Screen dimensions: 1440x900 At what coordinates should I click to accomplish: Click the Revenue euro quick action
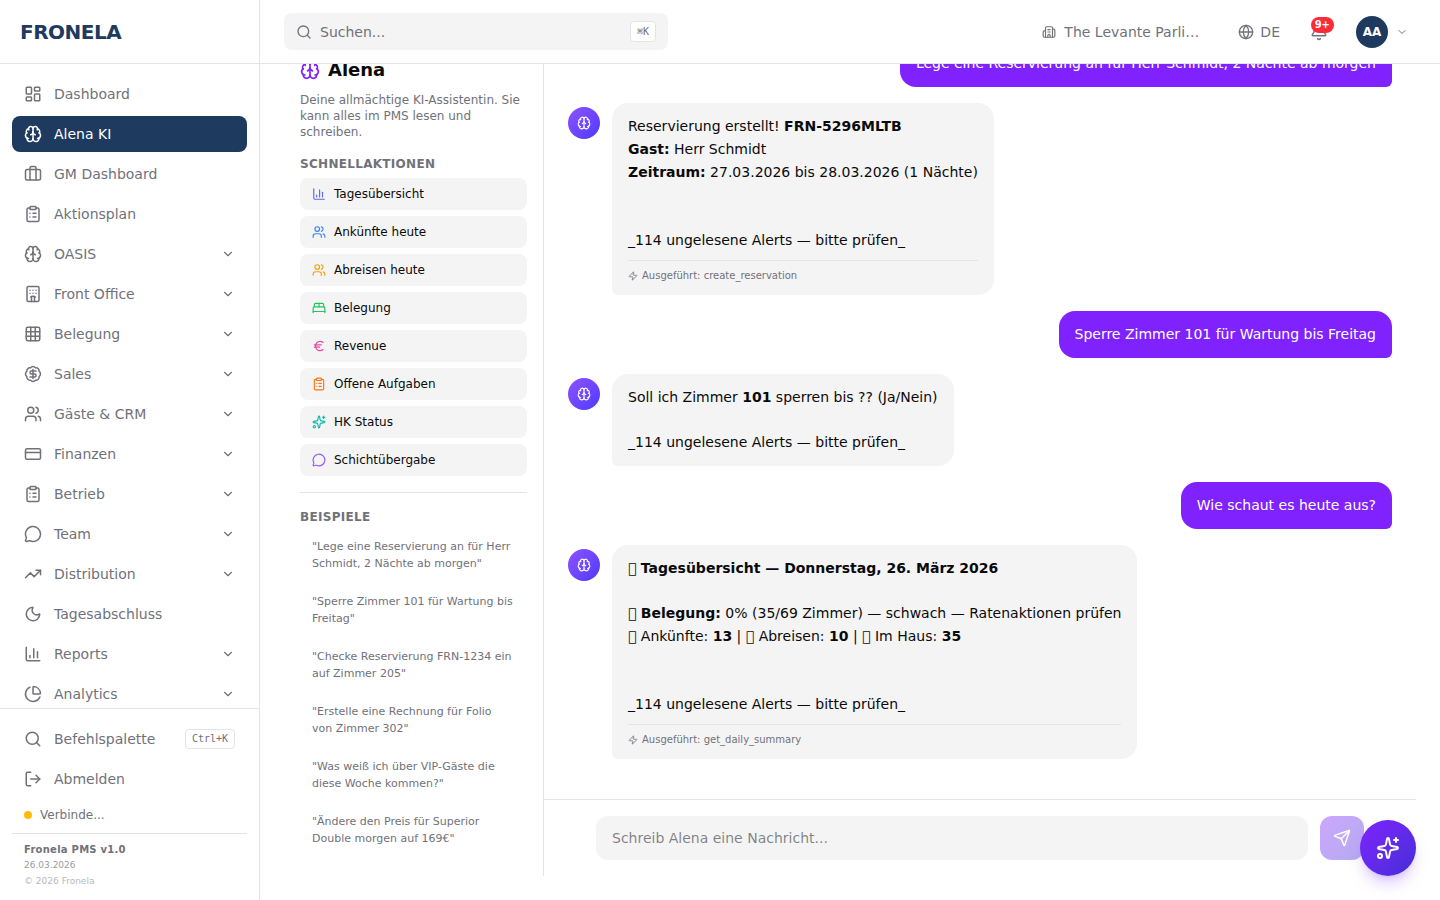click(x=413, y=346)
